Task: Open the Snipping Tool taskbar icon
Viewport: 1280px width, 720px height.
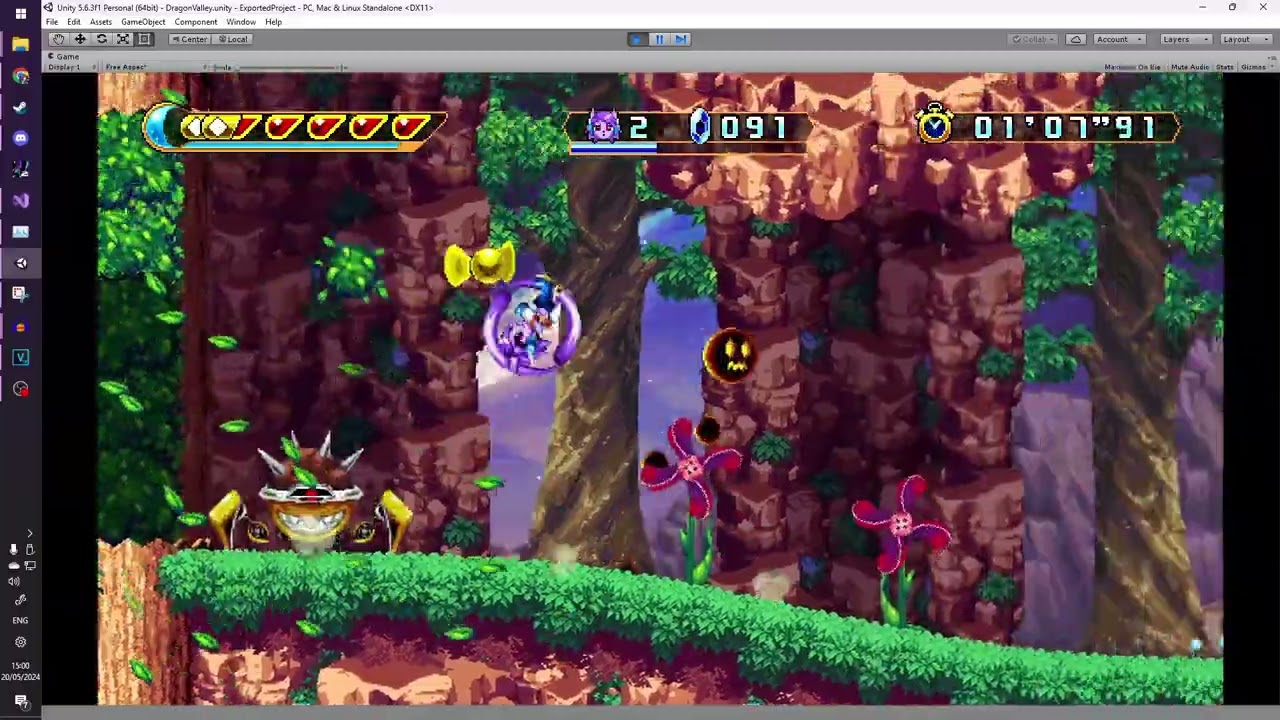Action: pos(20,293)
